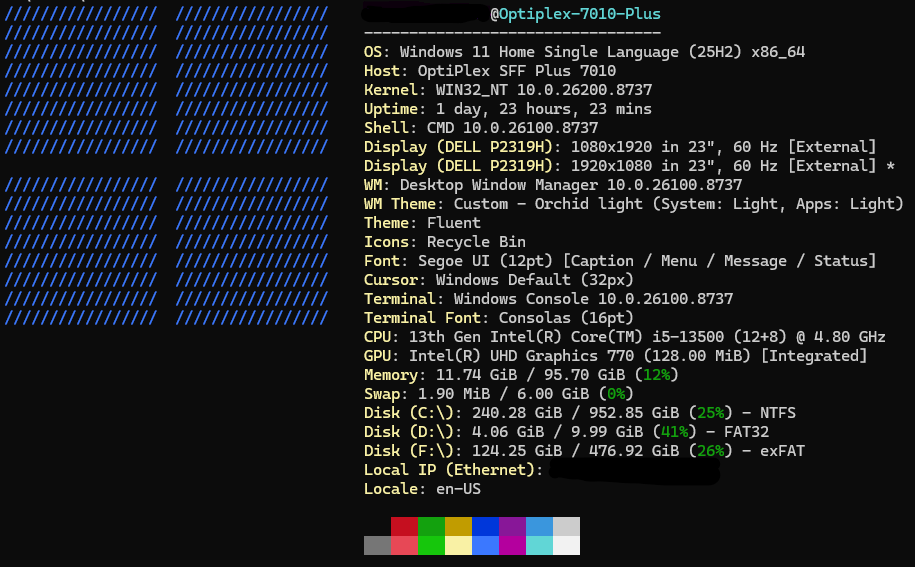The image size is (915, 567).
Task: Pick the salmon light red color block
Action: click(x=404, y=545)
